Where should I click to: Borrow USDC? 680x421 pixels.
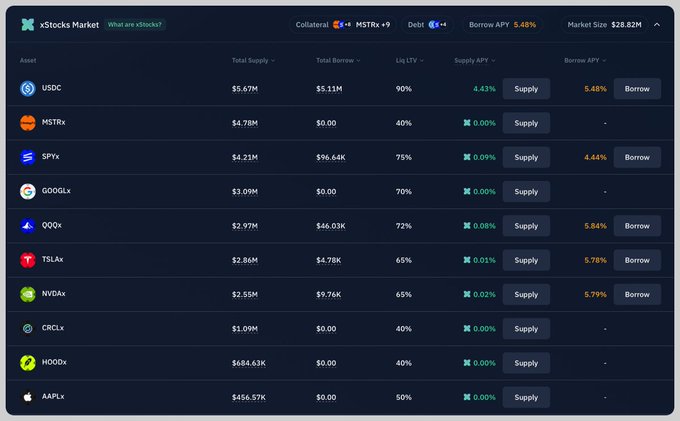pos(637,88)
